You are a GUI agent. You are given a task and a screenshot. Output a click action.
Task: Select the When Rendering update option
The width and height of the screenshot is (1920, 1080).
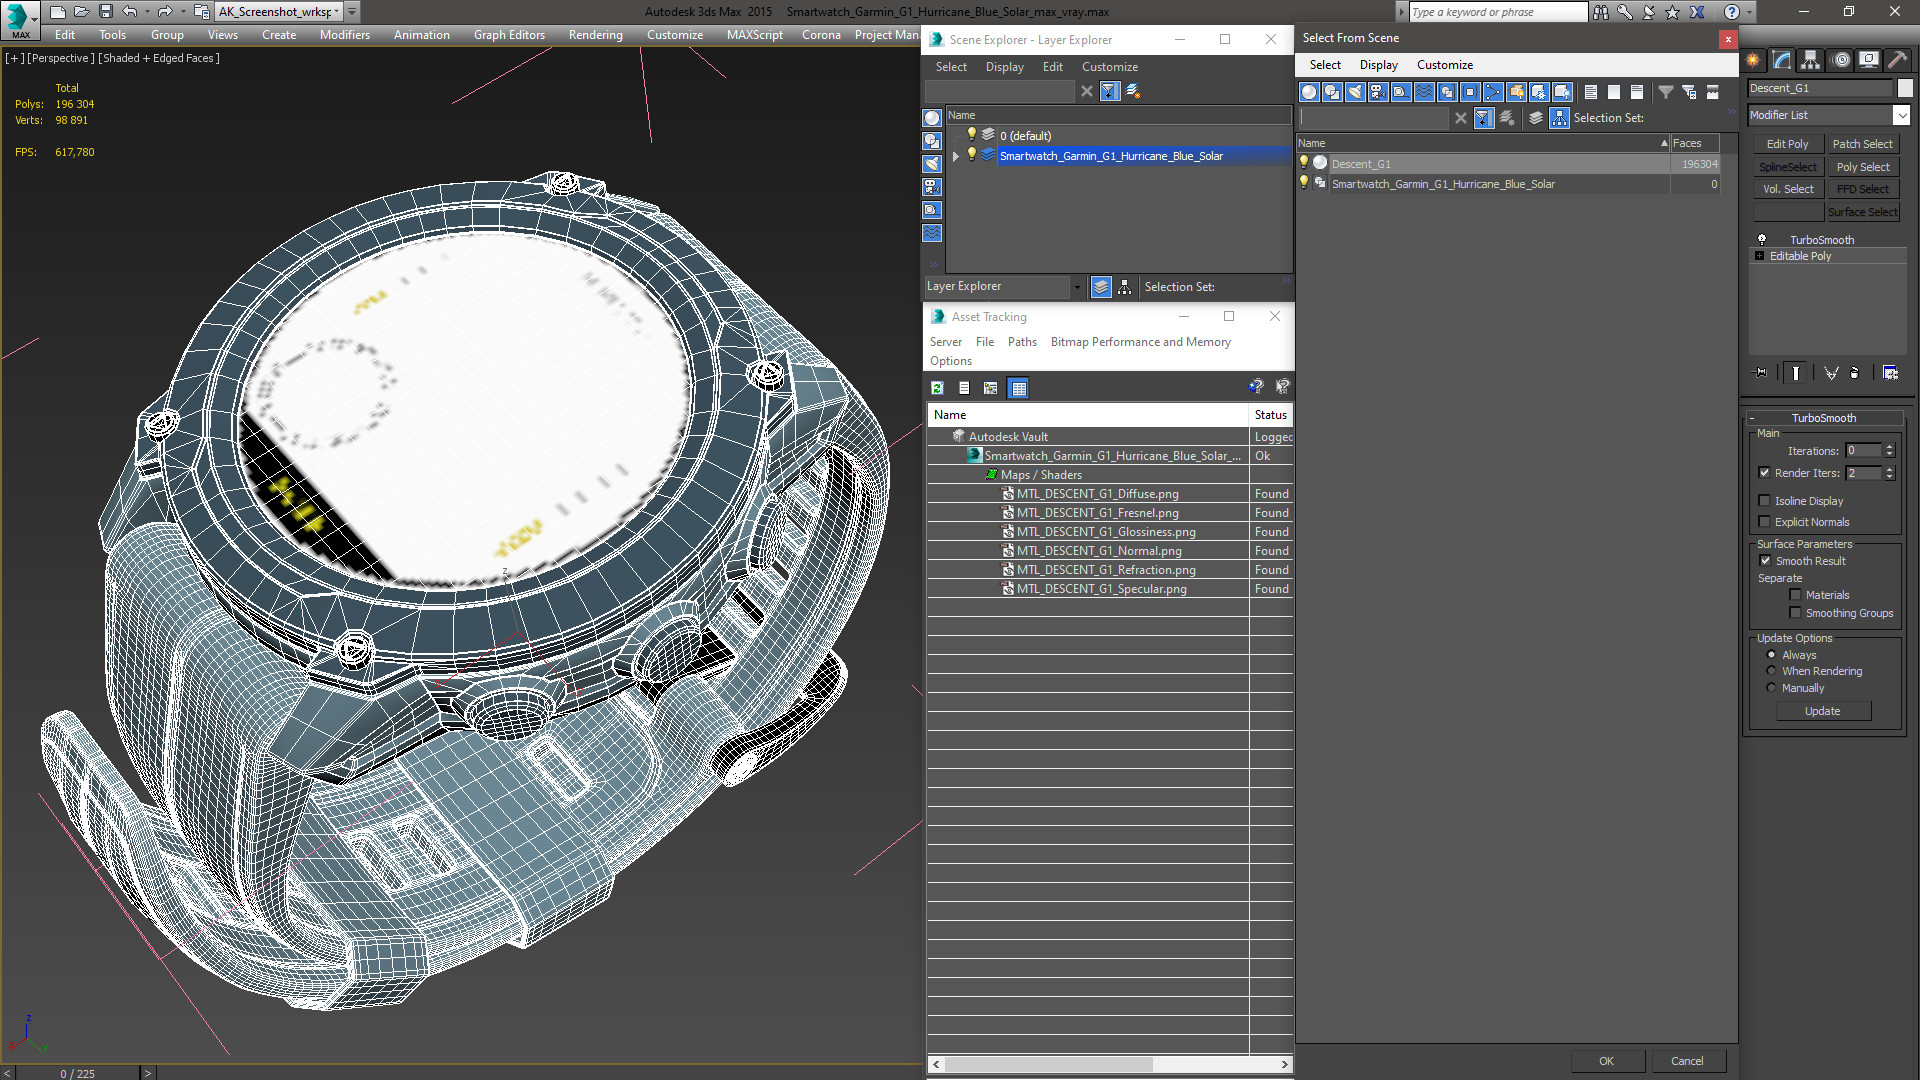pos(1771,671)
